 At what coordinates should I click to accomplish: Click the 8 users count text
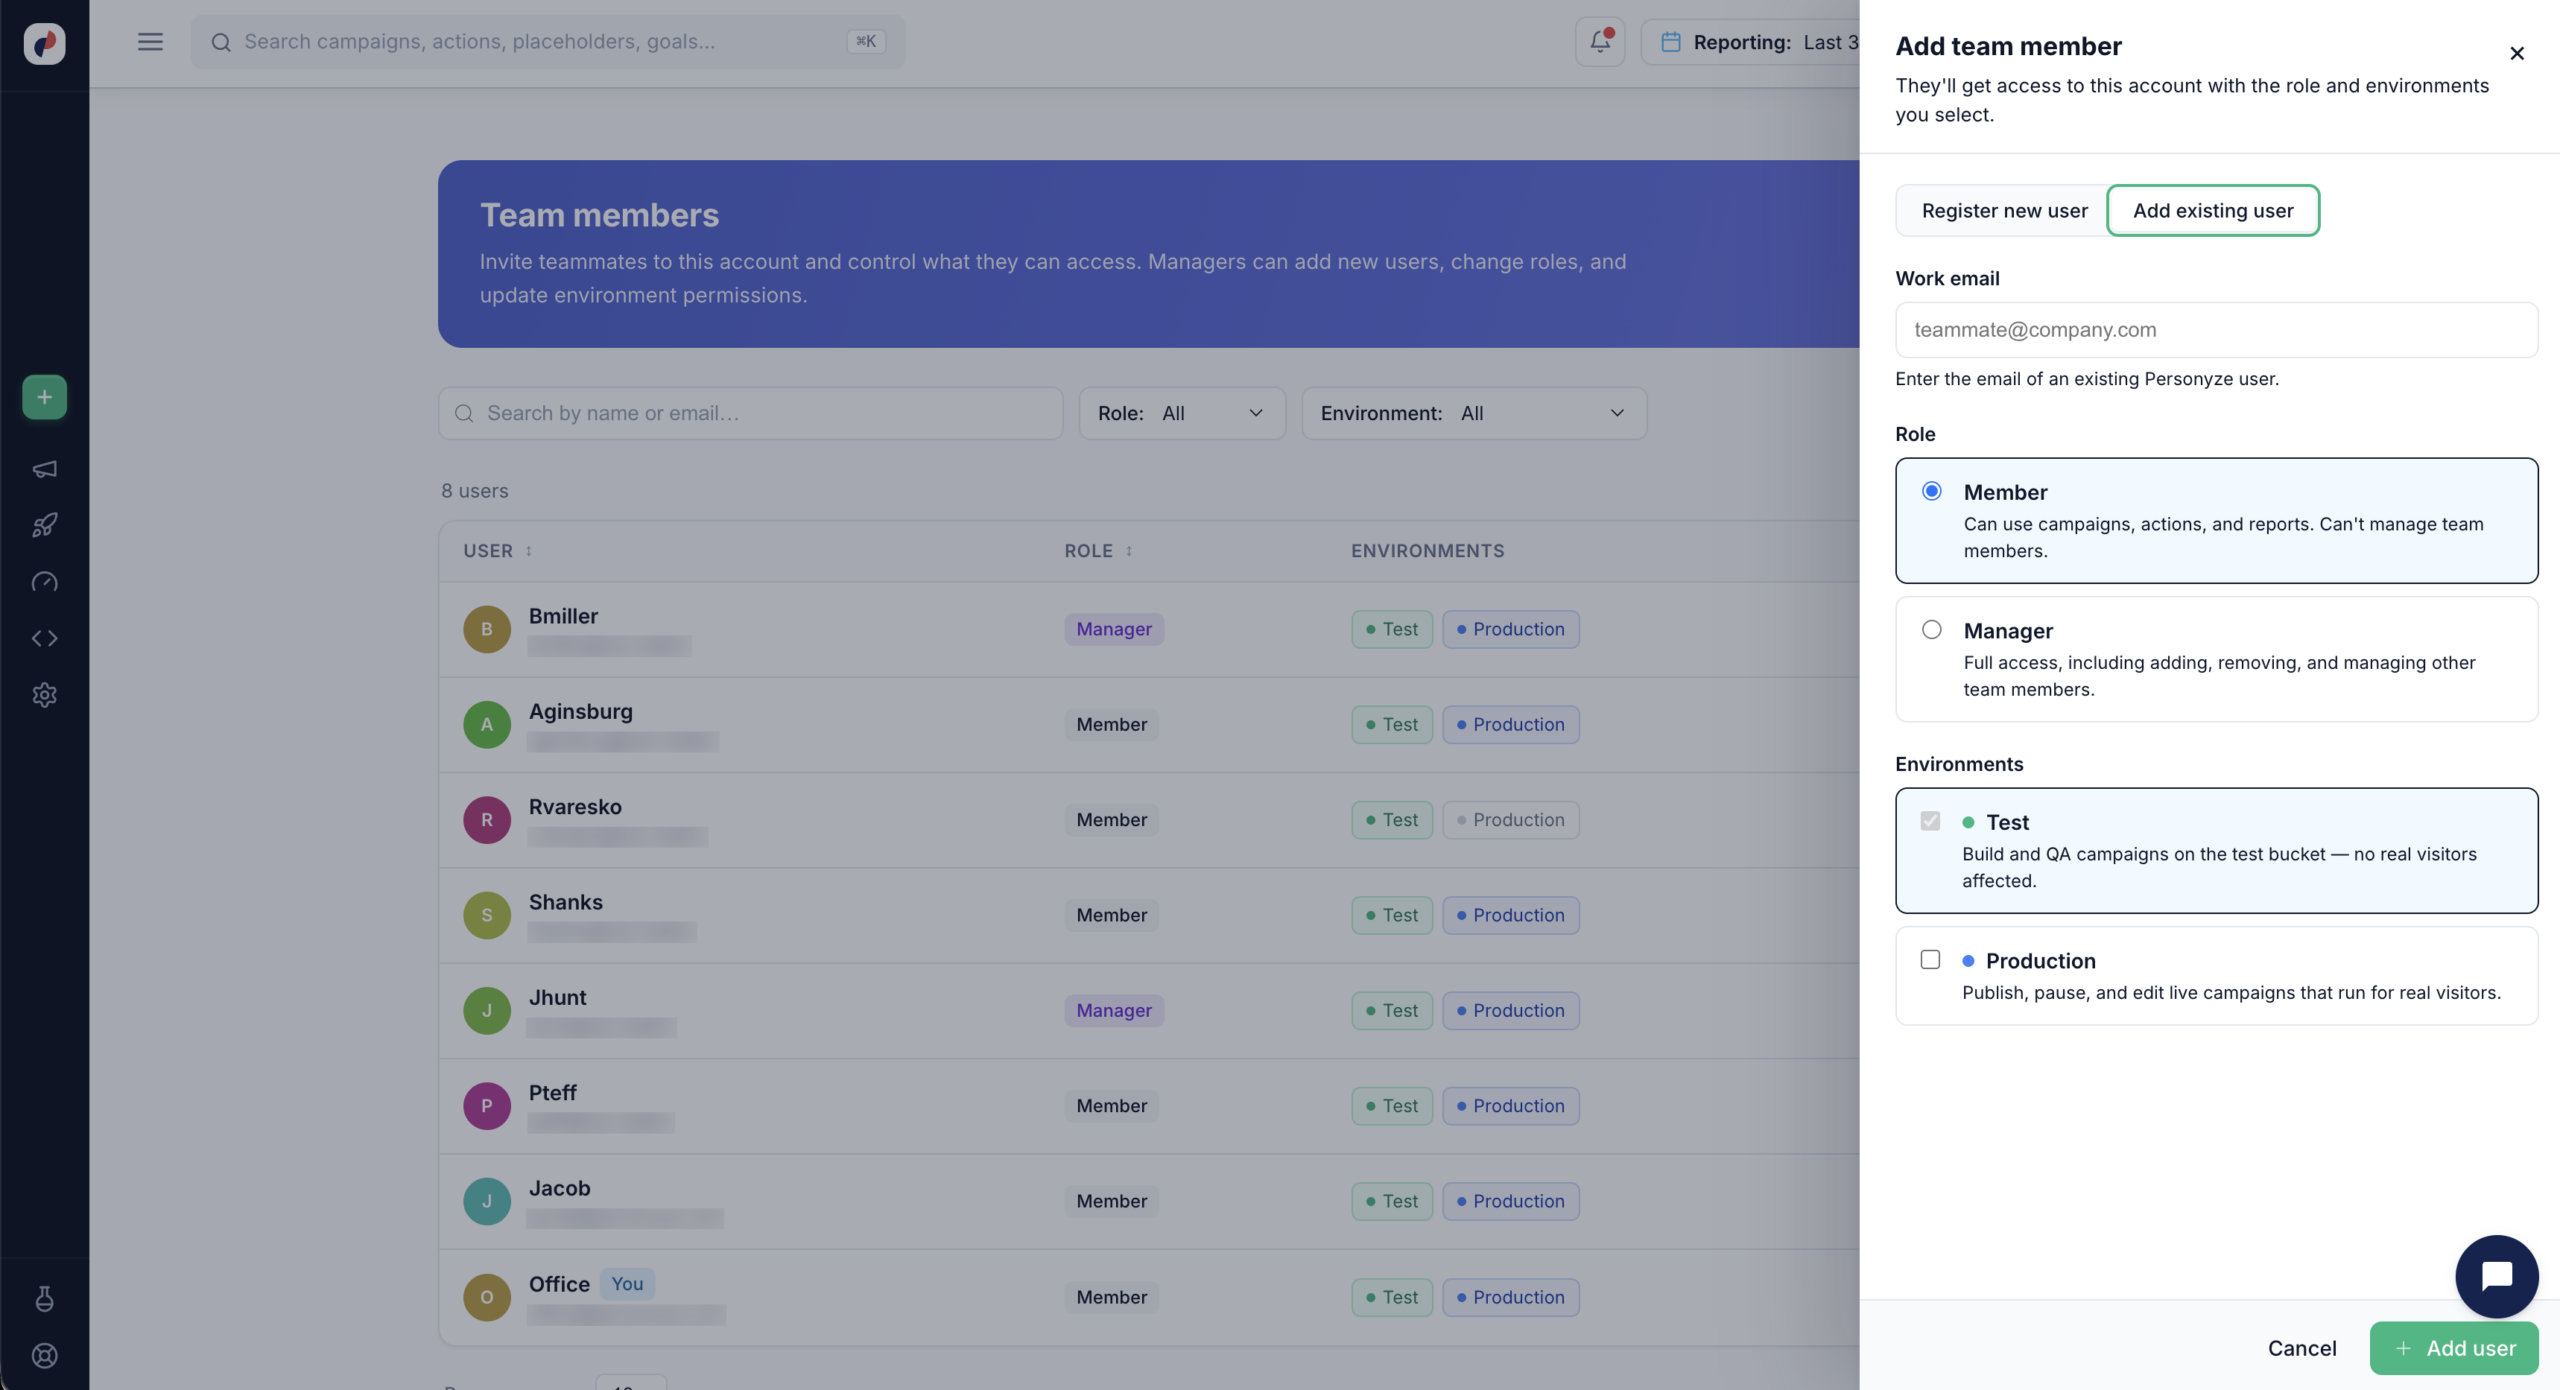(475, 491)
